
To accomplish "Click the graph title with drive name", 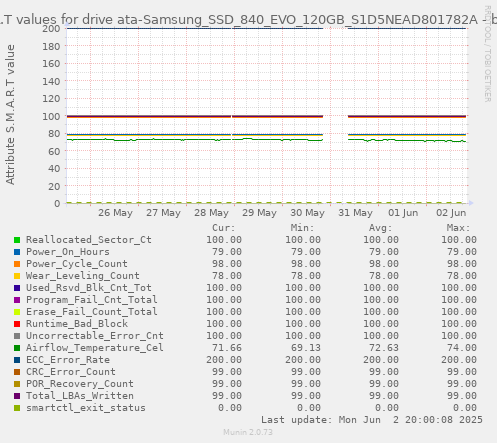I will tap(248, 20).
